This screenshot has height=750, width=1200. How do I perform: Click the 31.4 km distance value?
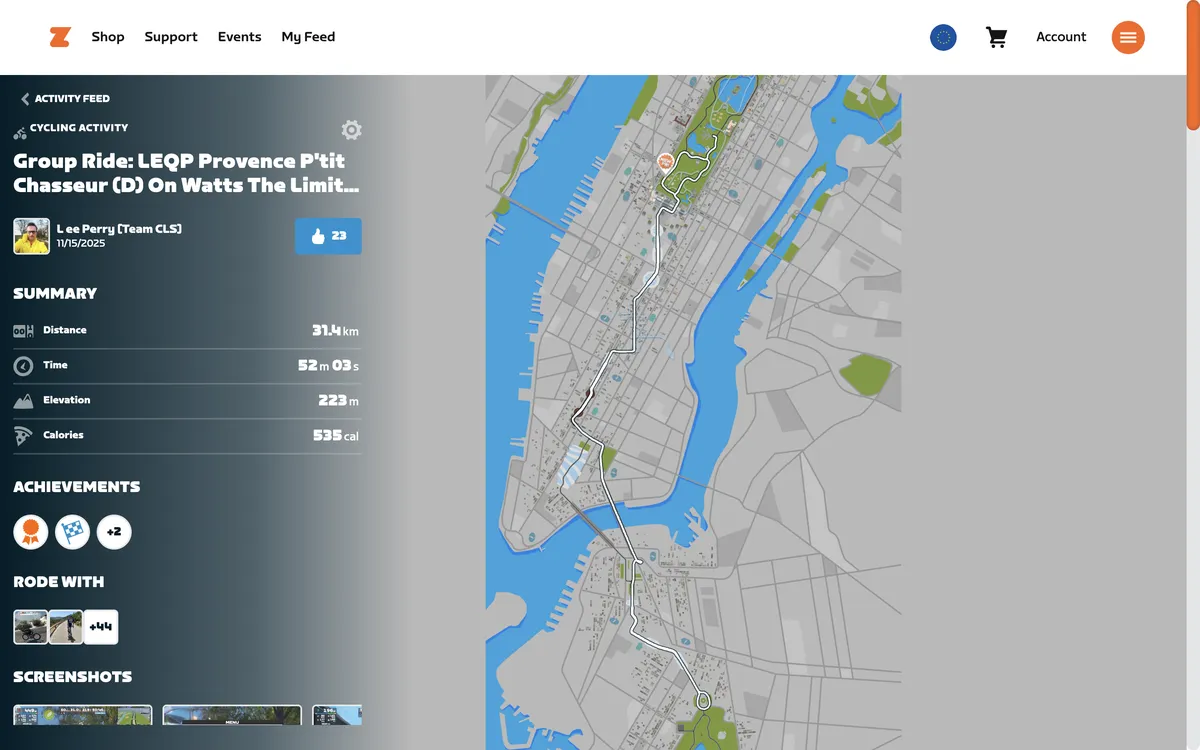click(335, 330)
